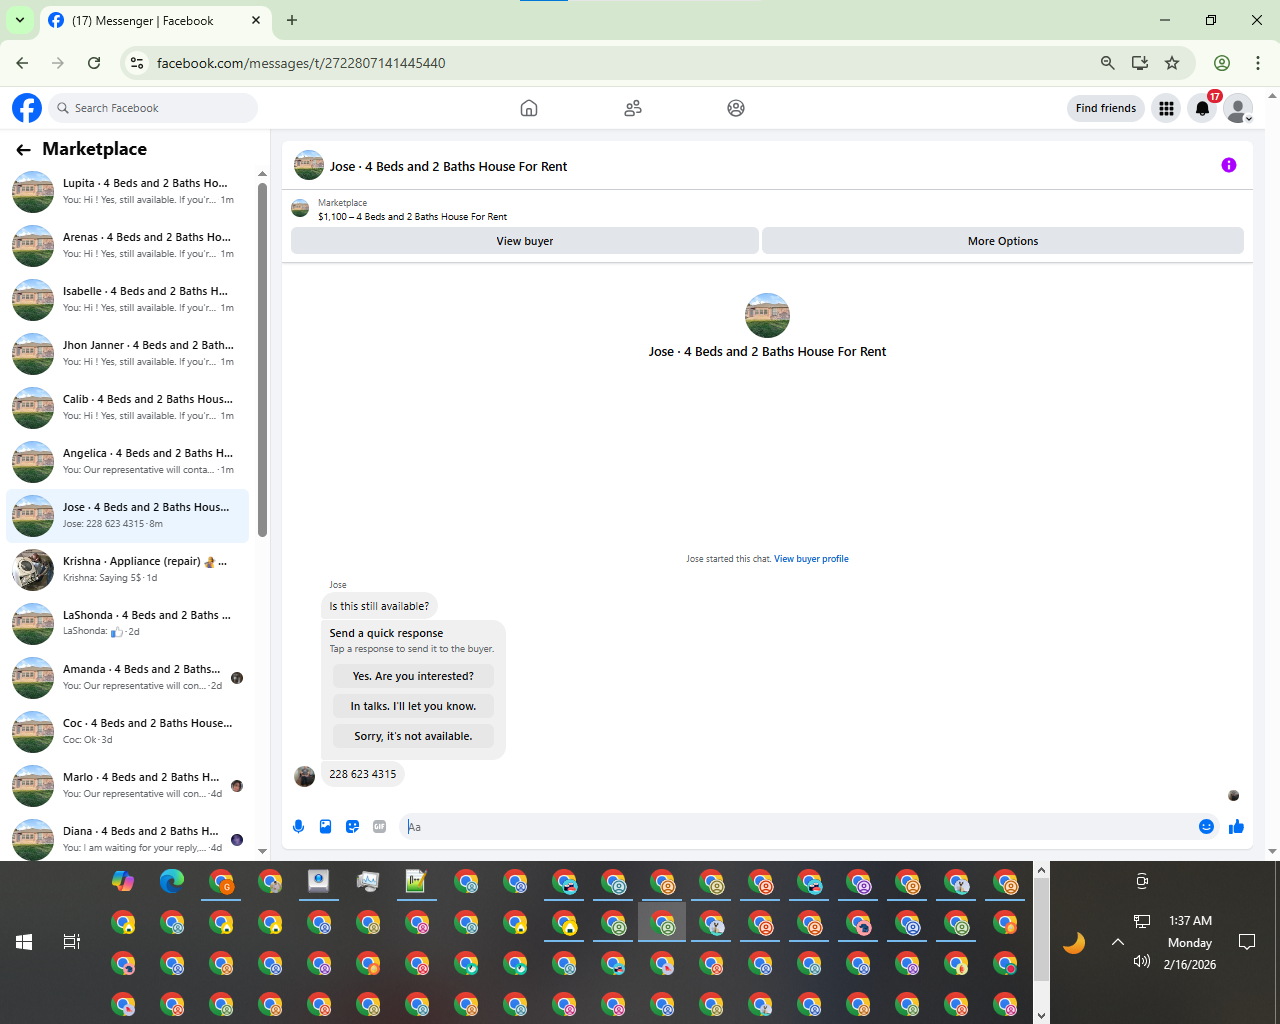Open the Facebook menu grid icon
1280x1024 pixels.
point(1166,108)
